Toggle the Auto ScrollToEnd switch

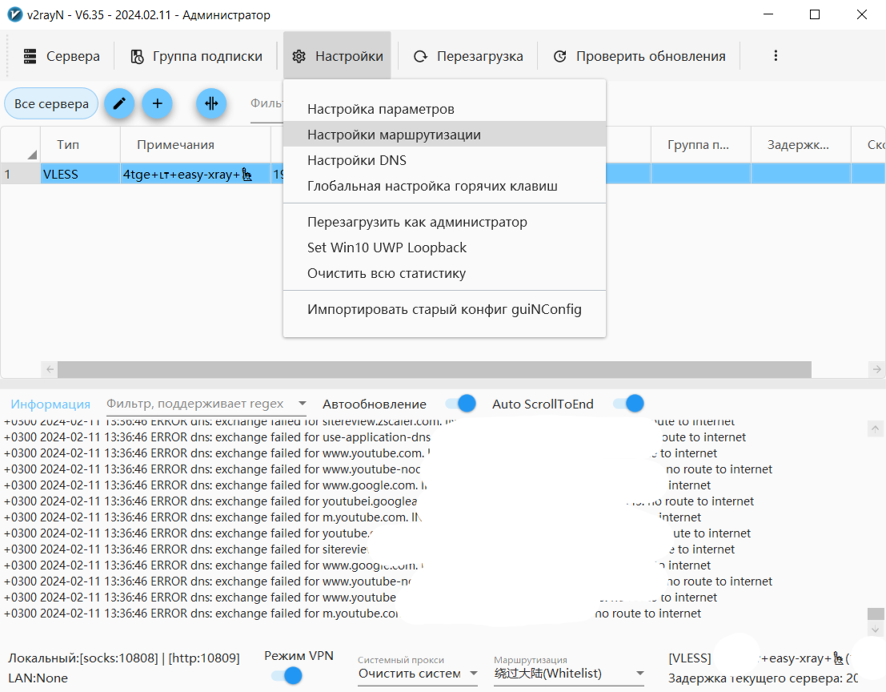(x=628, y=404)
